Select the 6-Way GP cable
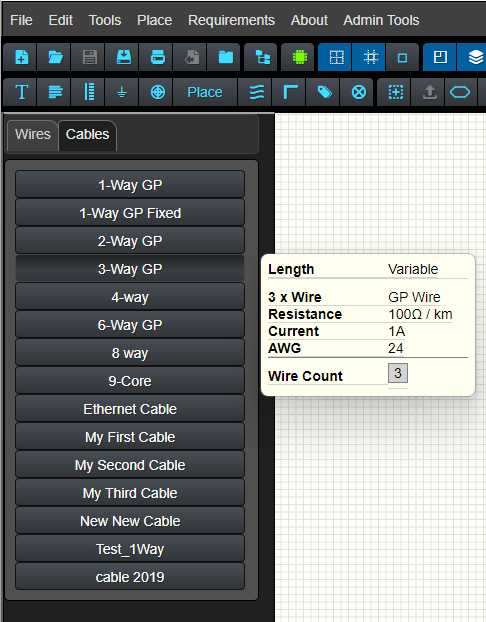Image resolution: width=486 pixels, height=622 pixels. tap(130, 325)
